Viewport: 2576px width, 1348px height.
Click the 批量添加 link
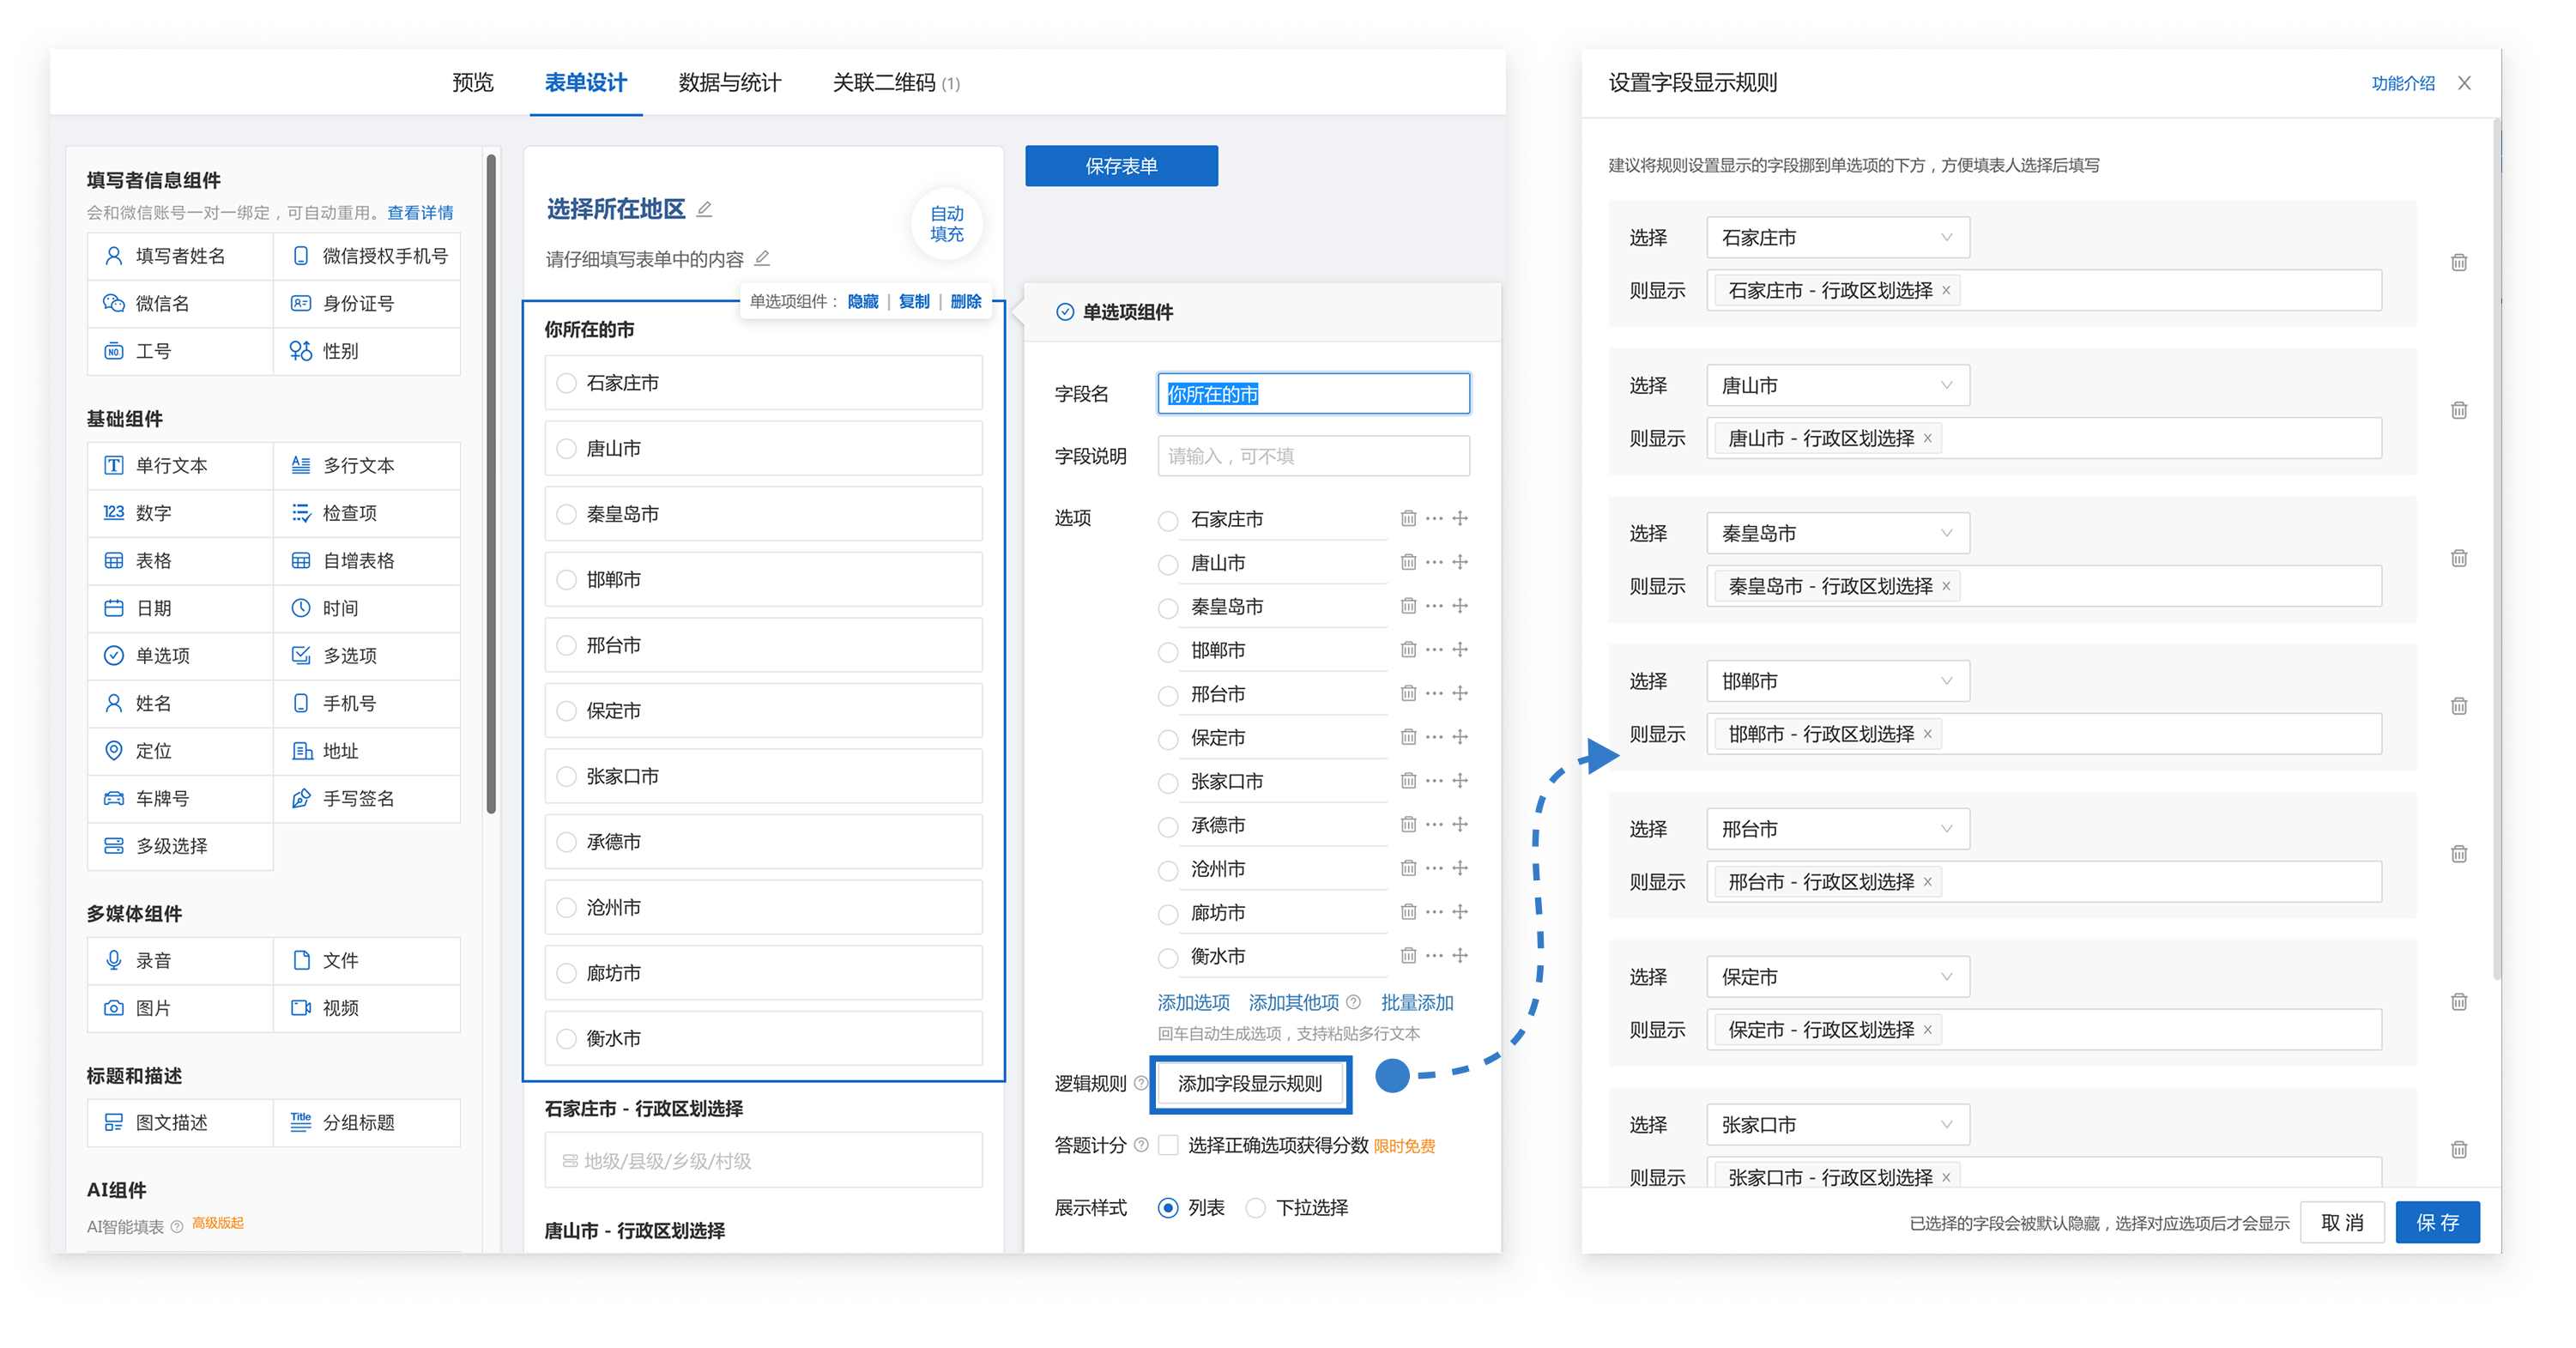pyautogui.click(x=1416, y=1002)
